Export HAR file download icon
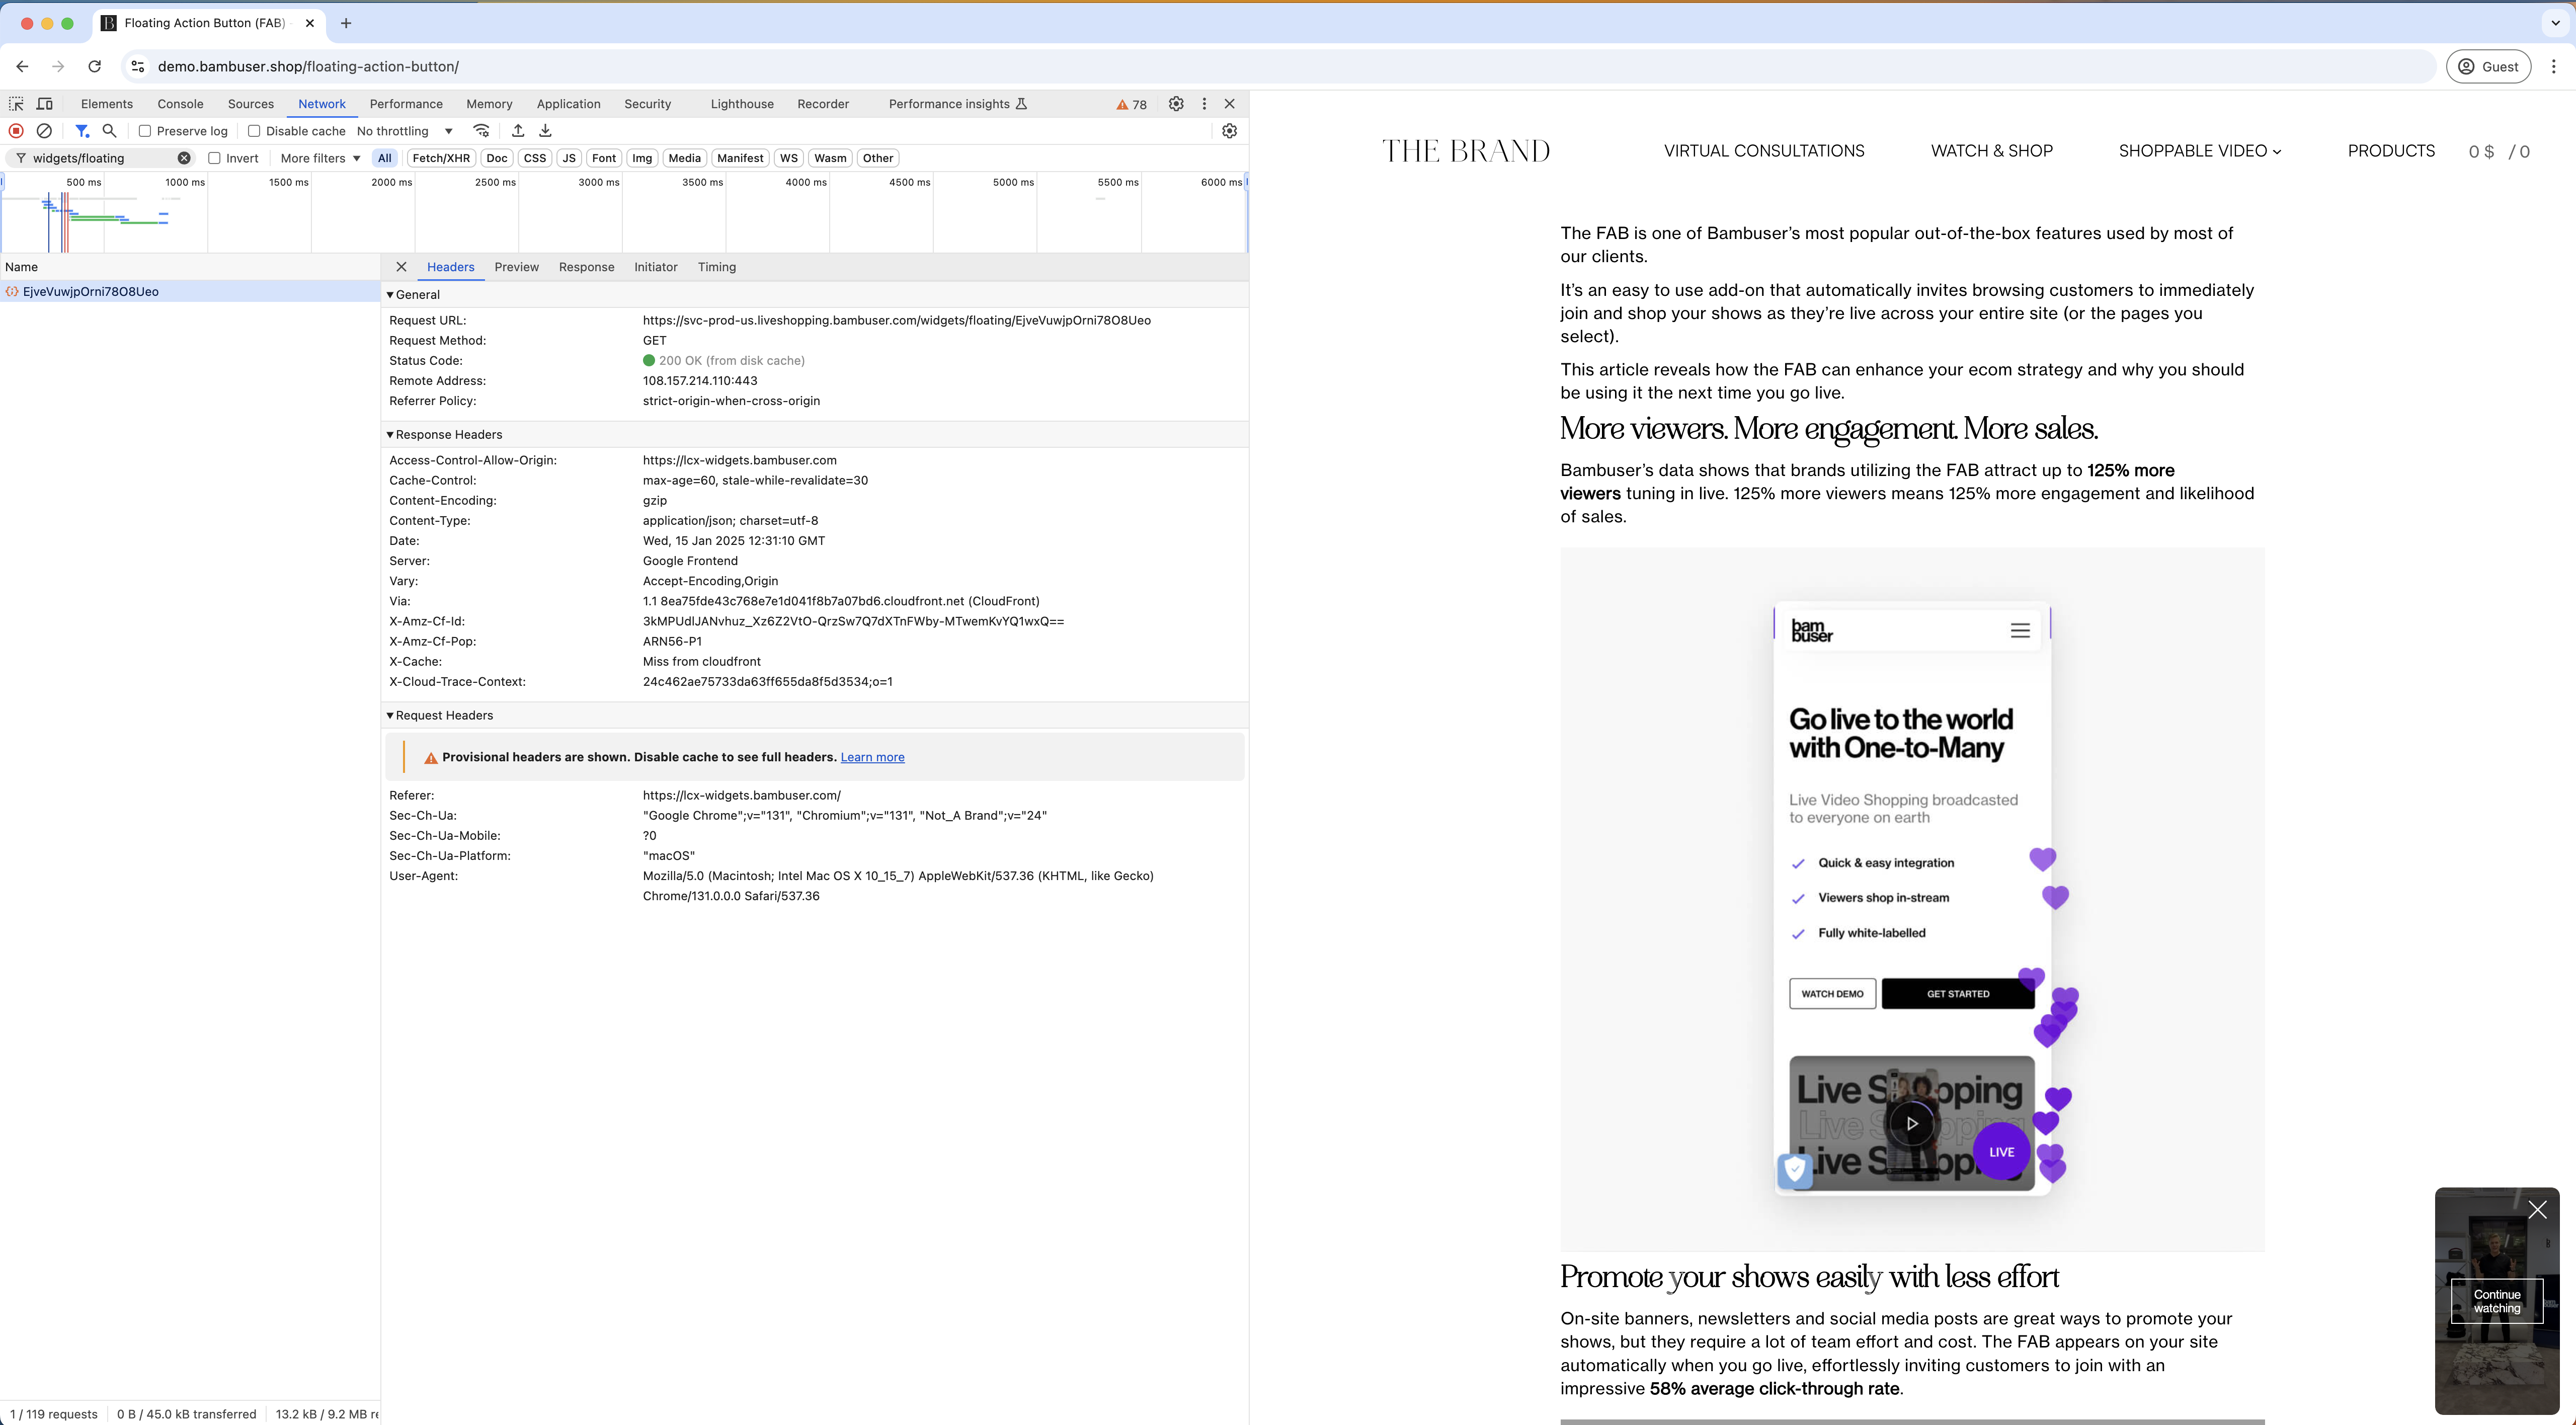This screenshot has height=1425, width=2576. 545,131
